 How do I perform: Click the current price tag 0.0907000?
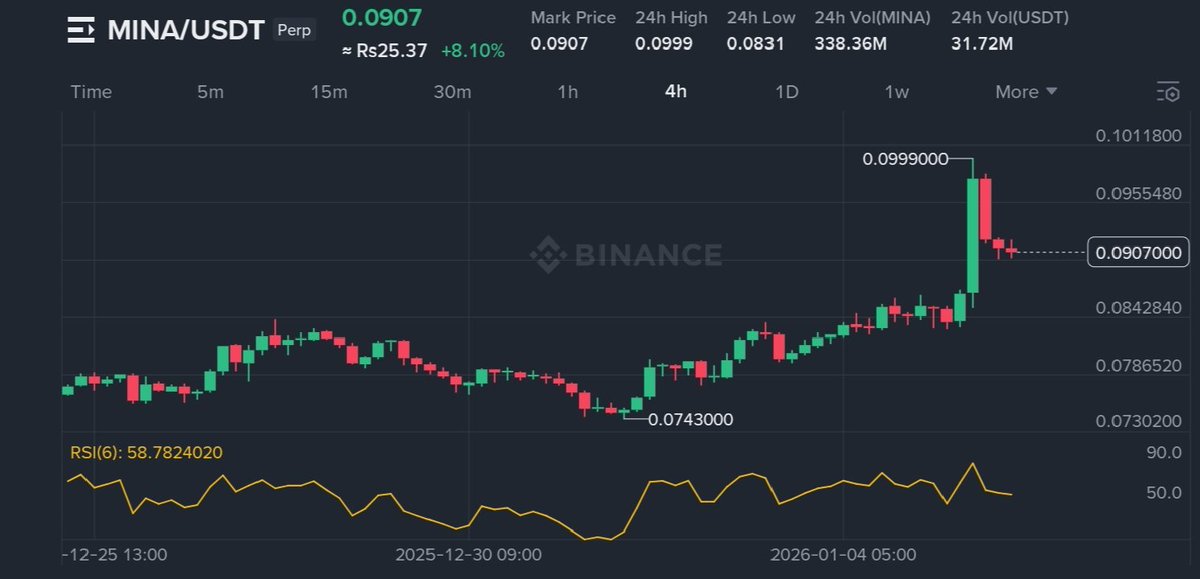pyautogui.click(x=1139, y=253)
